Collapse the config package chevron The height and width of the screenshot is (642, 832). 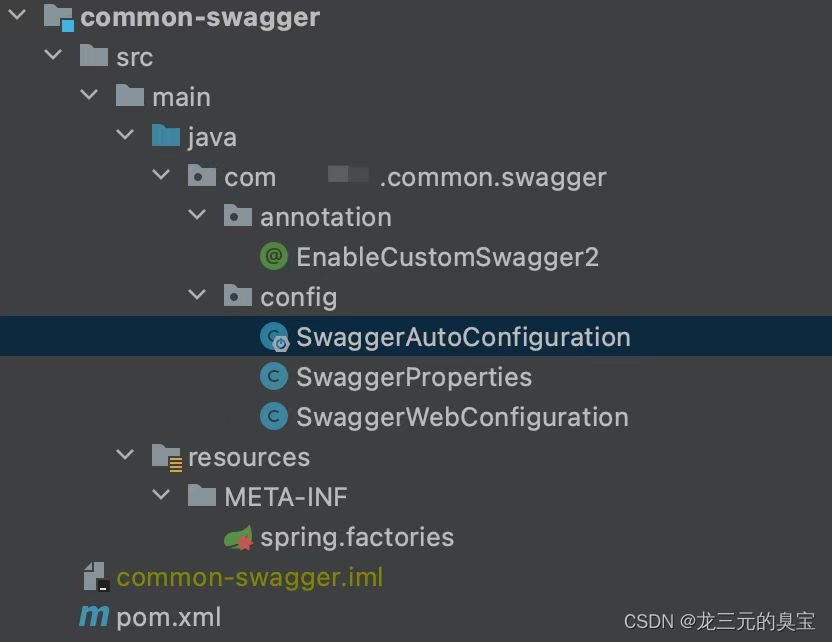coord(197,296)
